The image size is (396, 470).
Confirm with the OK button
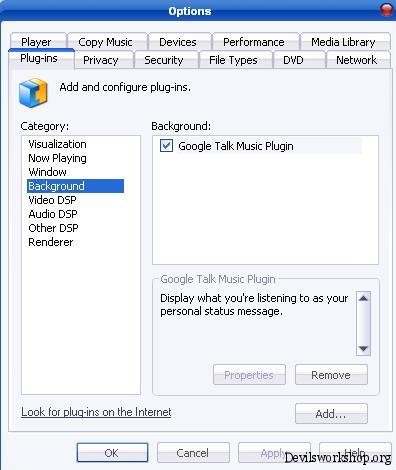click(x=112, y=453)
